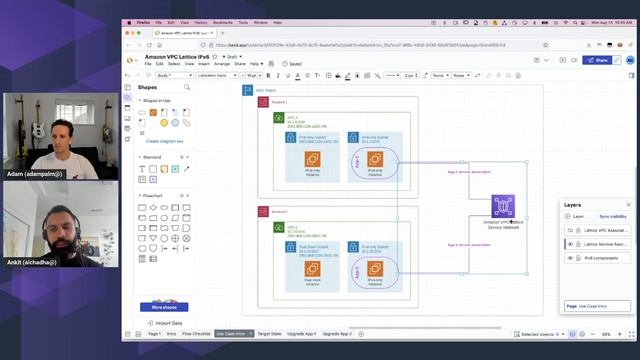Image resolution: width=640 pixels, height=360 pixels.
Task: Open the Firefox menu in macOS menu bar
Action: pyautogui.click(x=143, y=23)
